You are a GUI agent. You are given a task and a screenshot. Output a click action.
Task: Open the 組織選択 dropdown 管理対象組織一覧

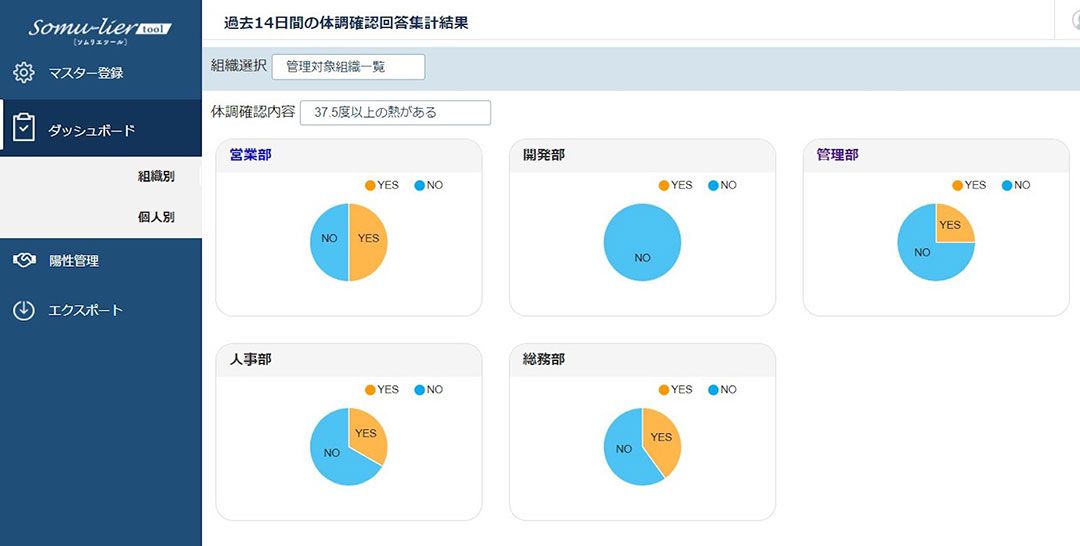tap(349, 67)
